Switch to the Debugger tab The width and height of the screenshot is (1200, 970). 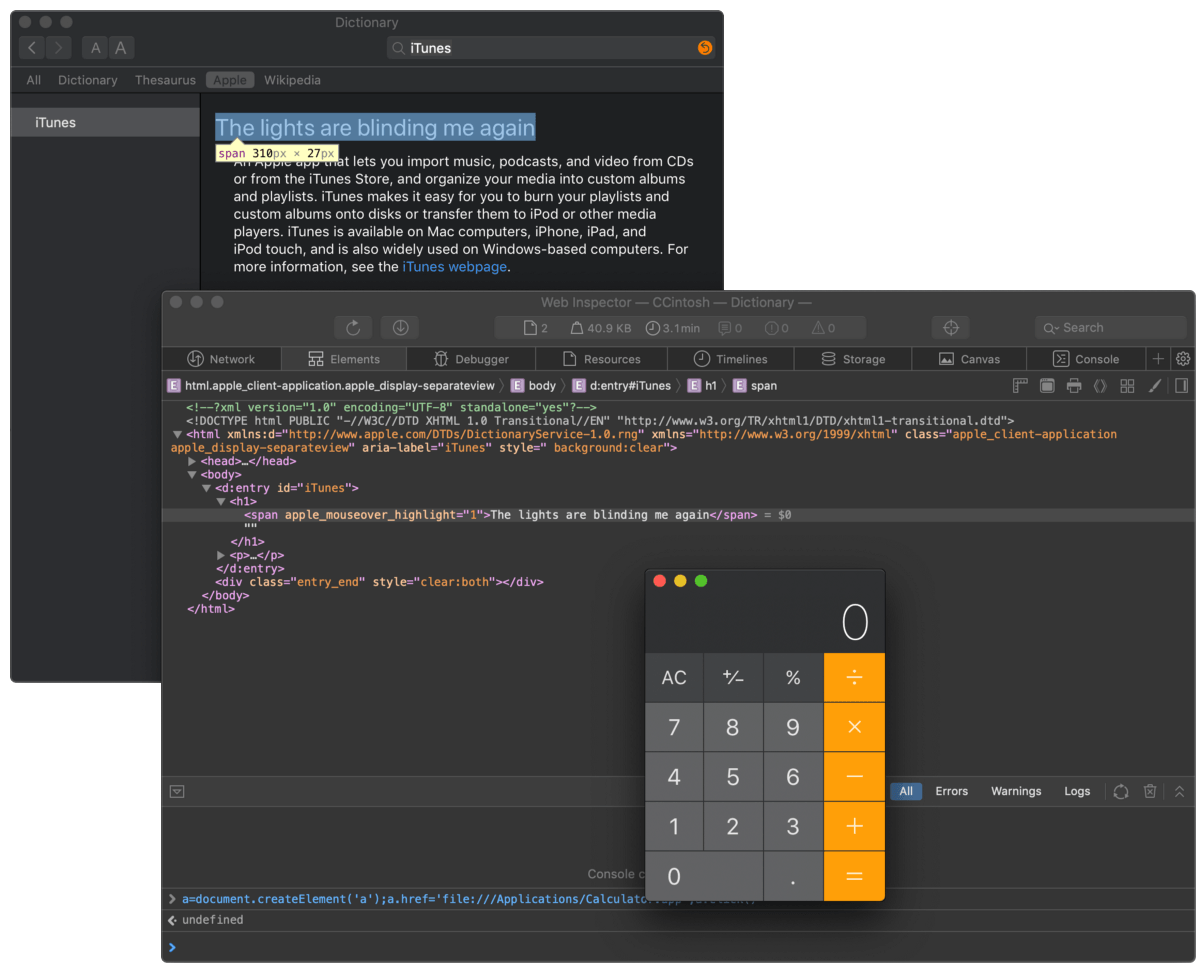471,359
